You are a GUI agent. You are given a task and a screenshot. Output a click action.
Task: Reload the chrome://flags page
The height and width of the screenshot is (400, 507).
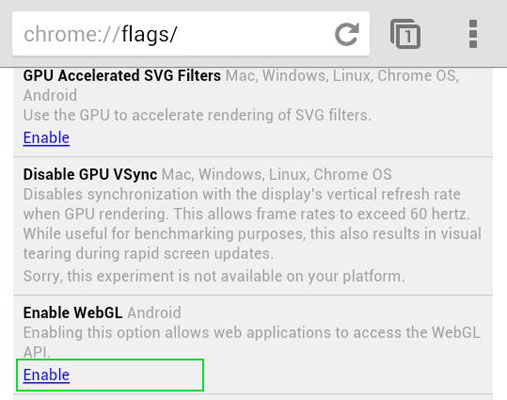(347, 34)
